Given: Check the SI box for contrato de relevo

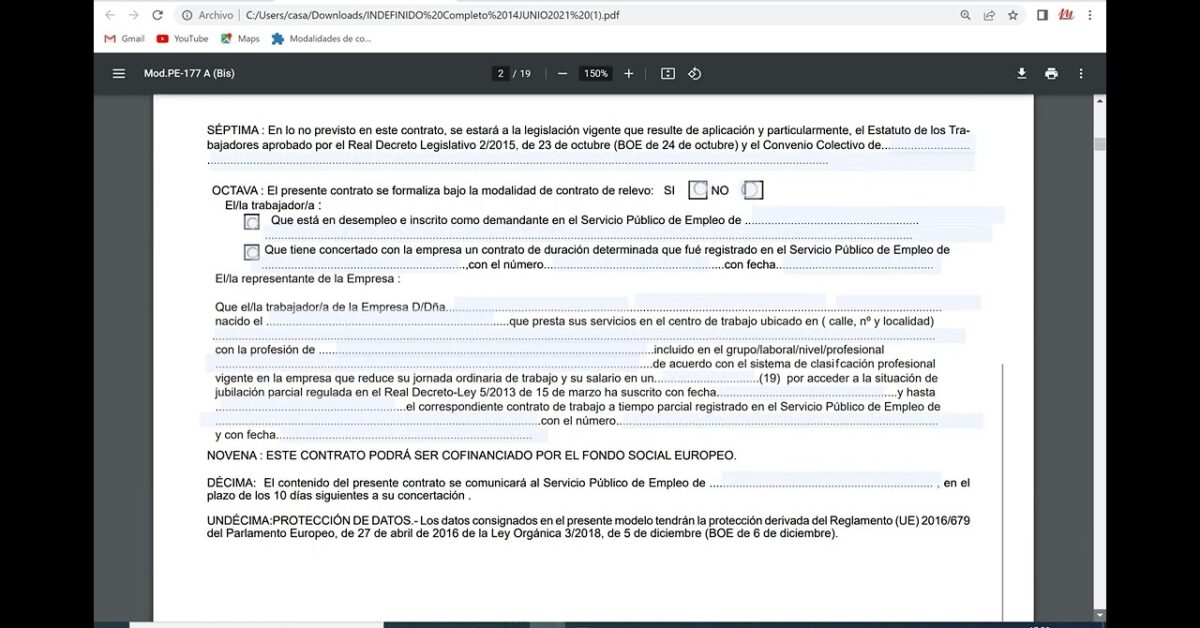Looking at the screenshot, I should pos(699,190).
